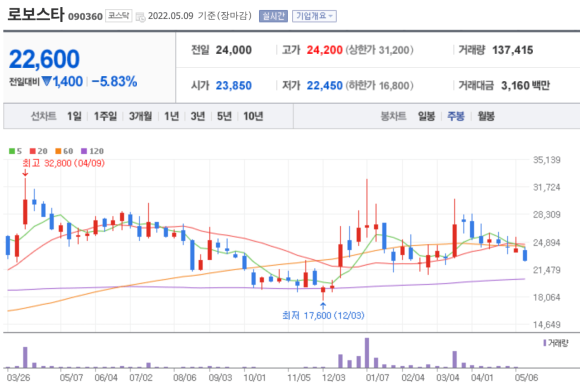Click the 코스닥 market badge
Viewport: 580px width, 390px height.
119,16
